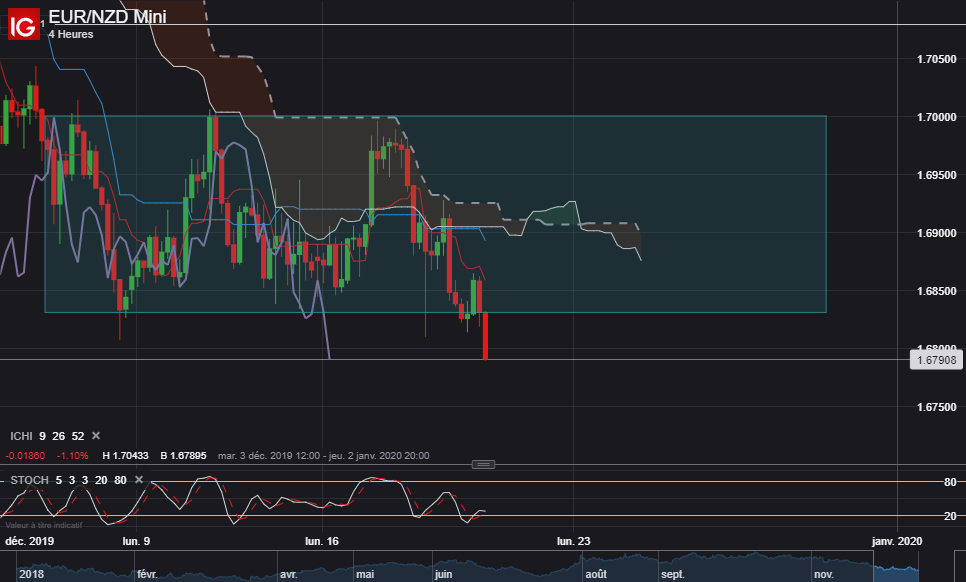Remove the STOCH indicator with its X
The width and height of the screenshot is (966, 582).
(x=139, y=480)
